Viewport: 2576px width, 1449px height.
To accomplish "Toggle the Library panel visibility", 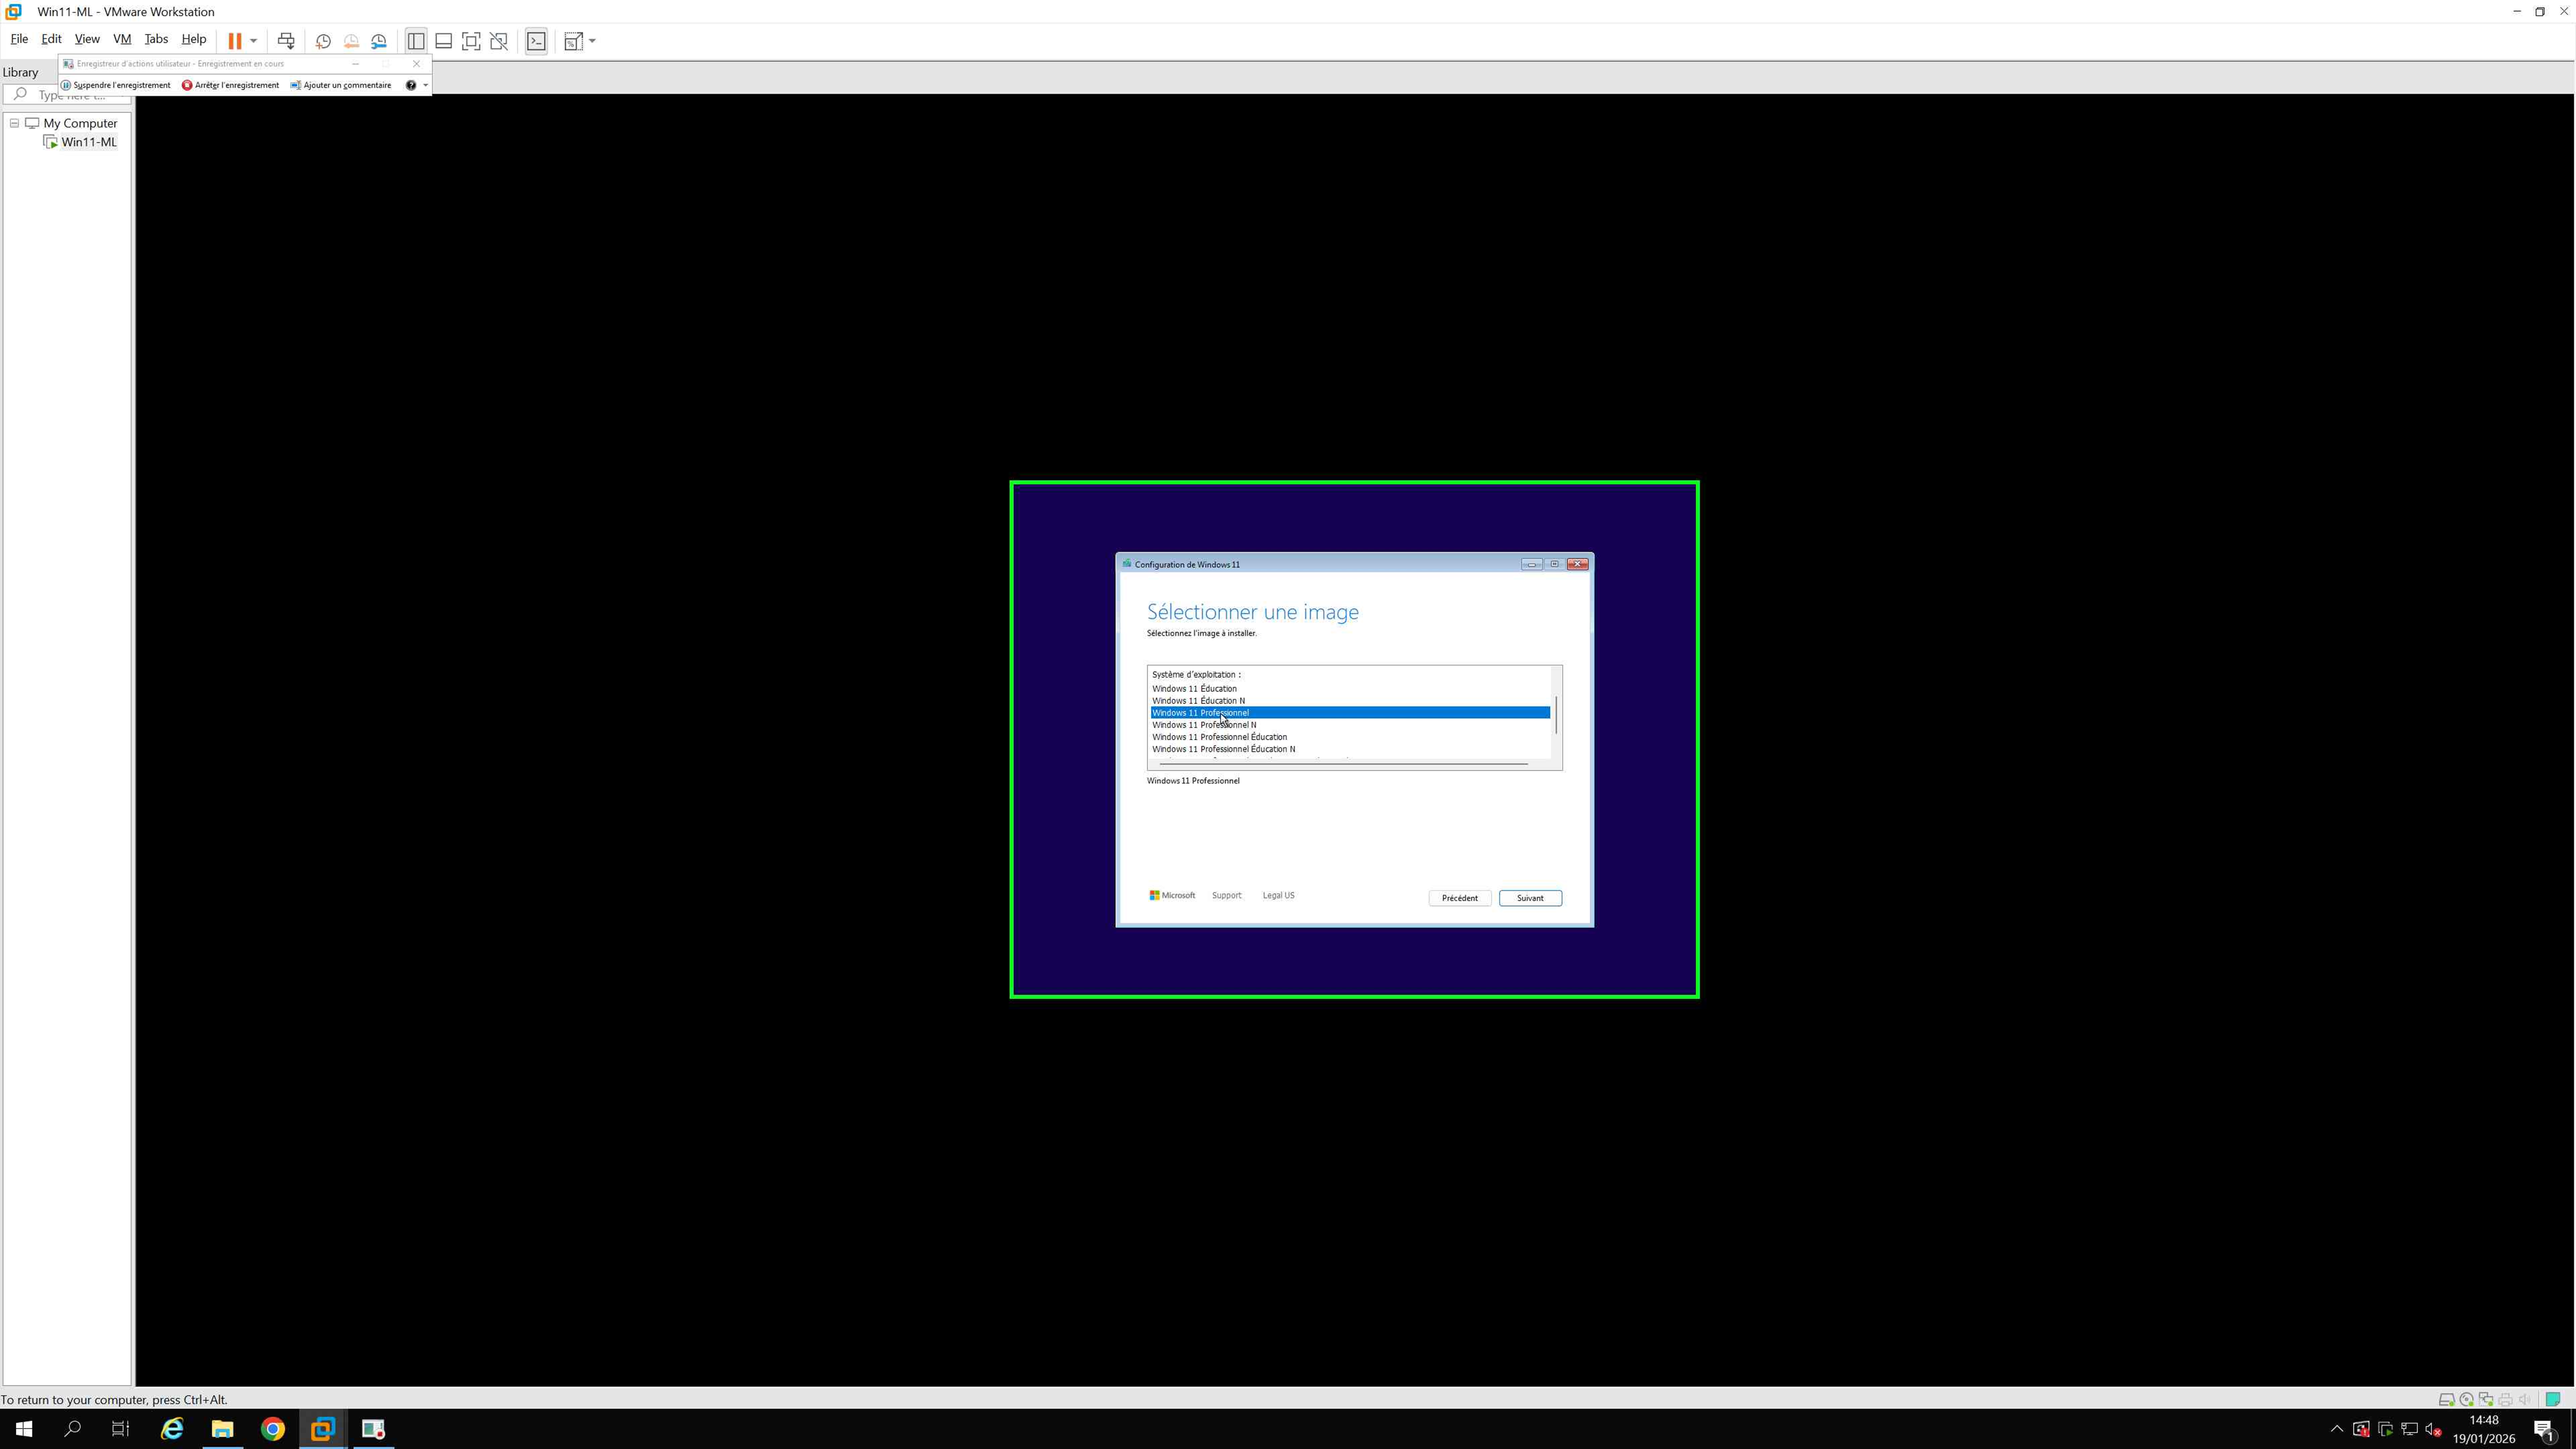I will click(x=416, y=41).
